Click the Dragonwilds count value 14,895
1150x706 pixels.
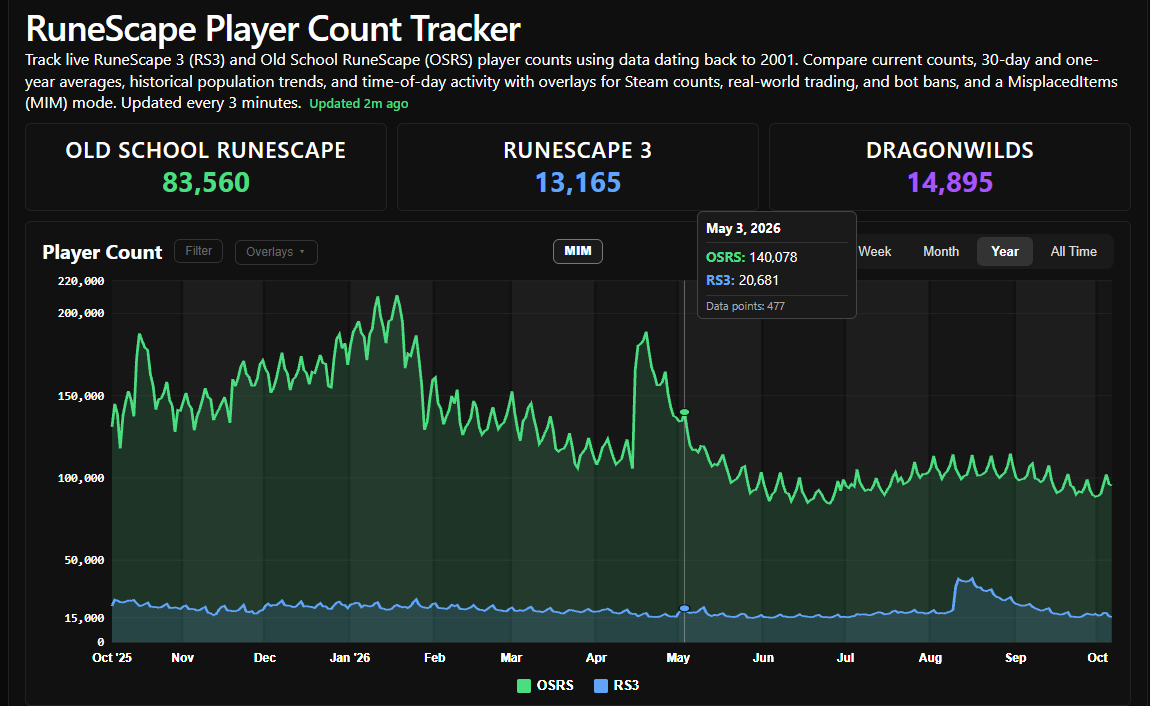click(x=950, y=182)
